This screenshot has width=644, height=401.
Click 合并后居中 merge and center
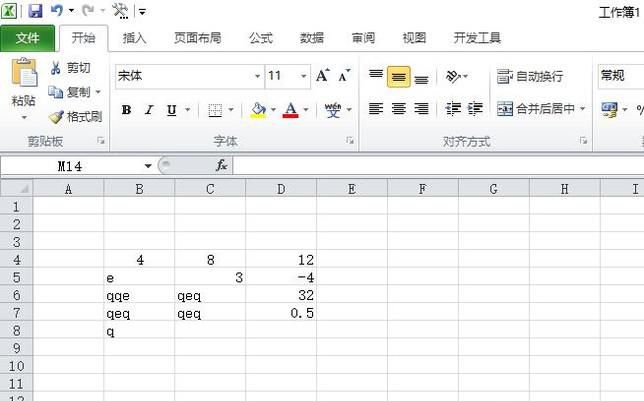[535, 109]
